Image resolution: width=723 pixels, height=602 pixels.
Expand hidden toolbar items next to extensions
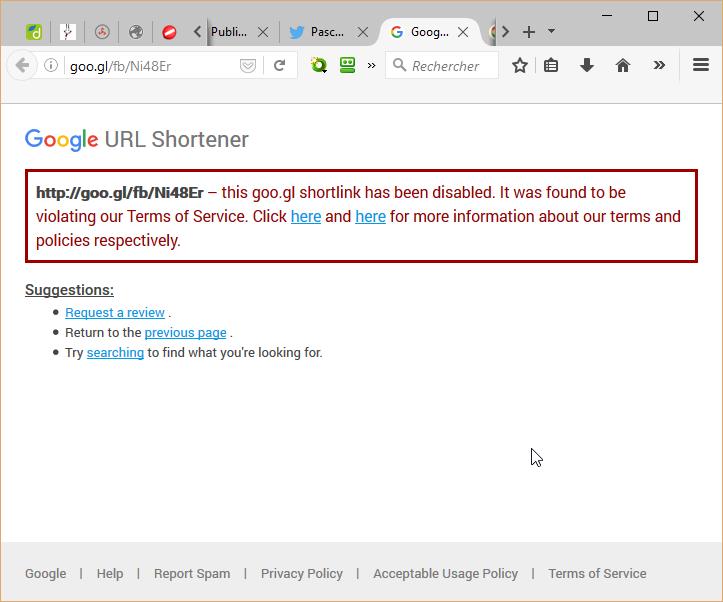pyautogui.click(x=371, y=65)
